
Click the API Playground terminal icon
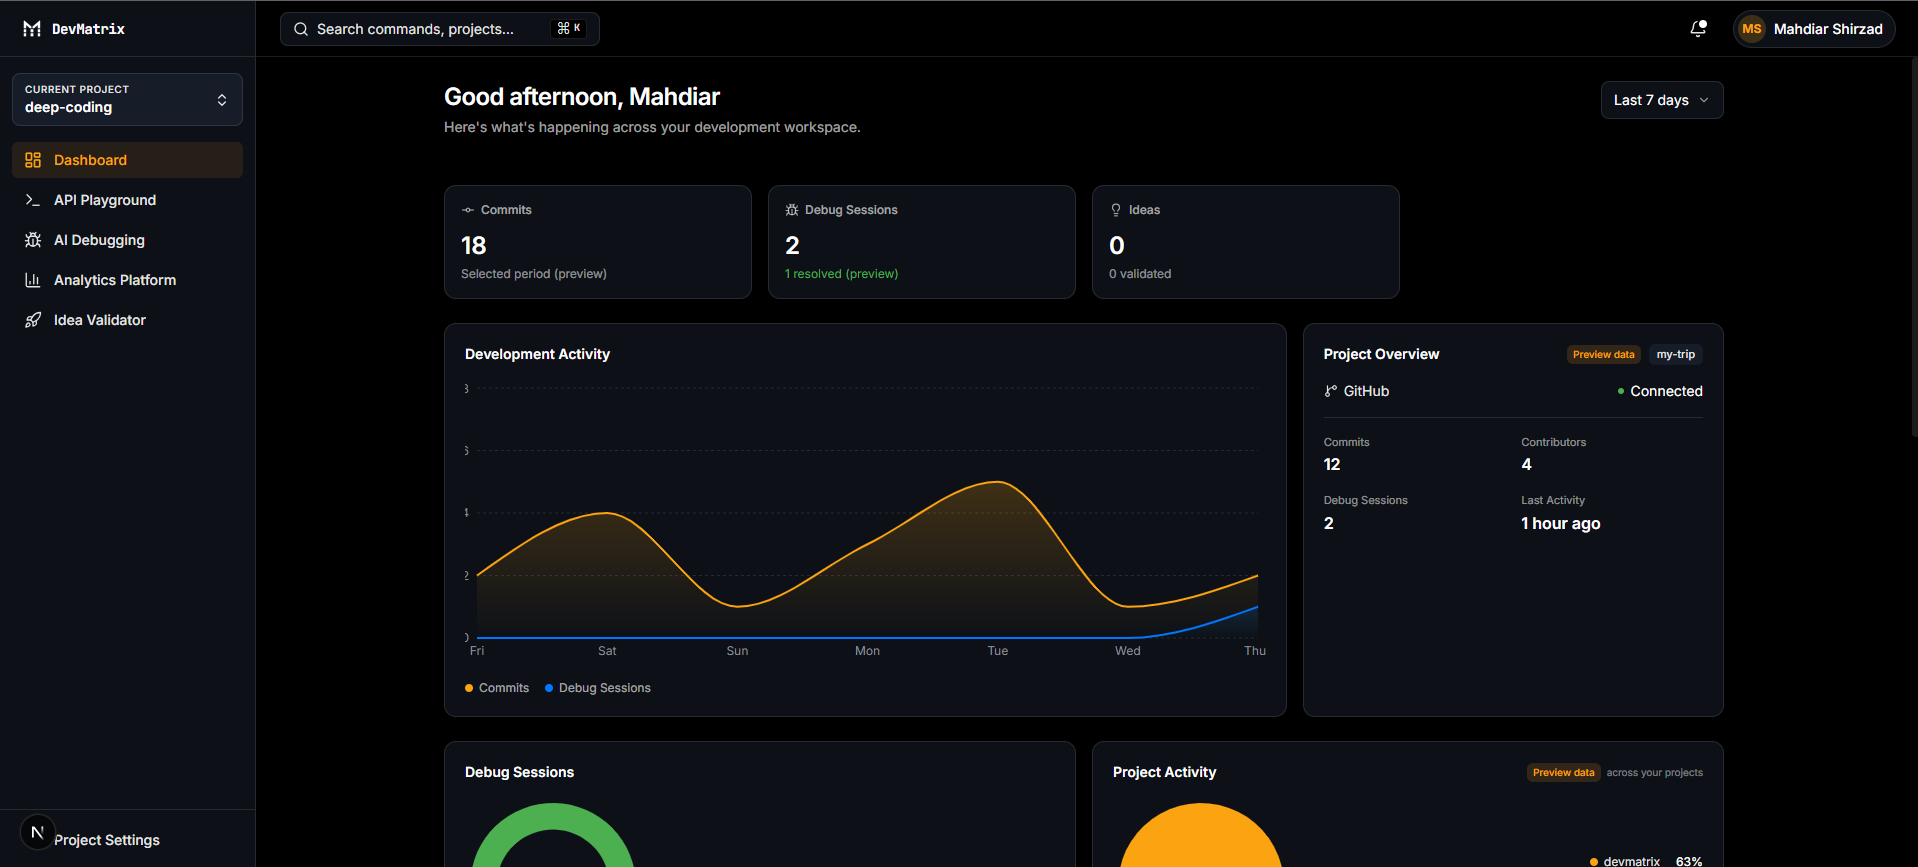point(33,200)
